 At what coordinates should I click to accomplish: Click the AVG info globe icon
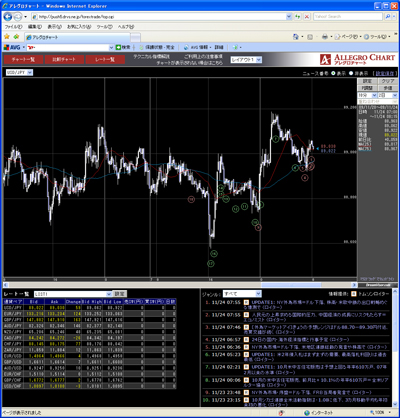186,47
